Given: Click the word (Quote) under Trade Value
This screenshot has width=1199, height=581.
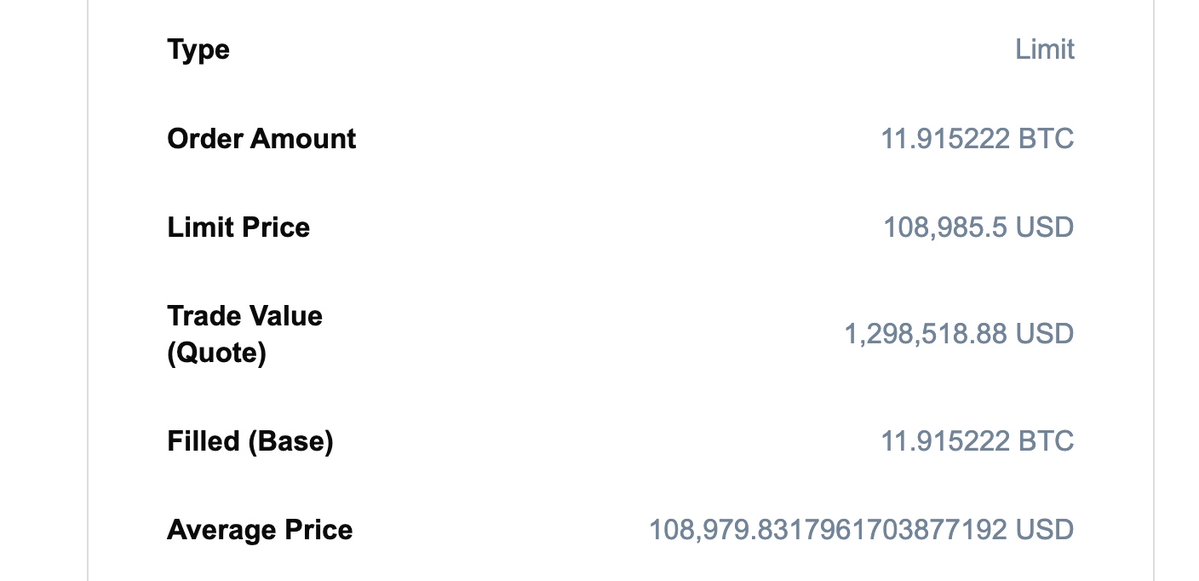Looking at the screenshot, I should pyautogui.click(x=216, y=353).
